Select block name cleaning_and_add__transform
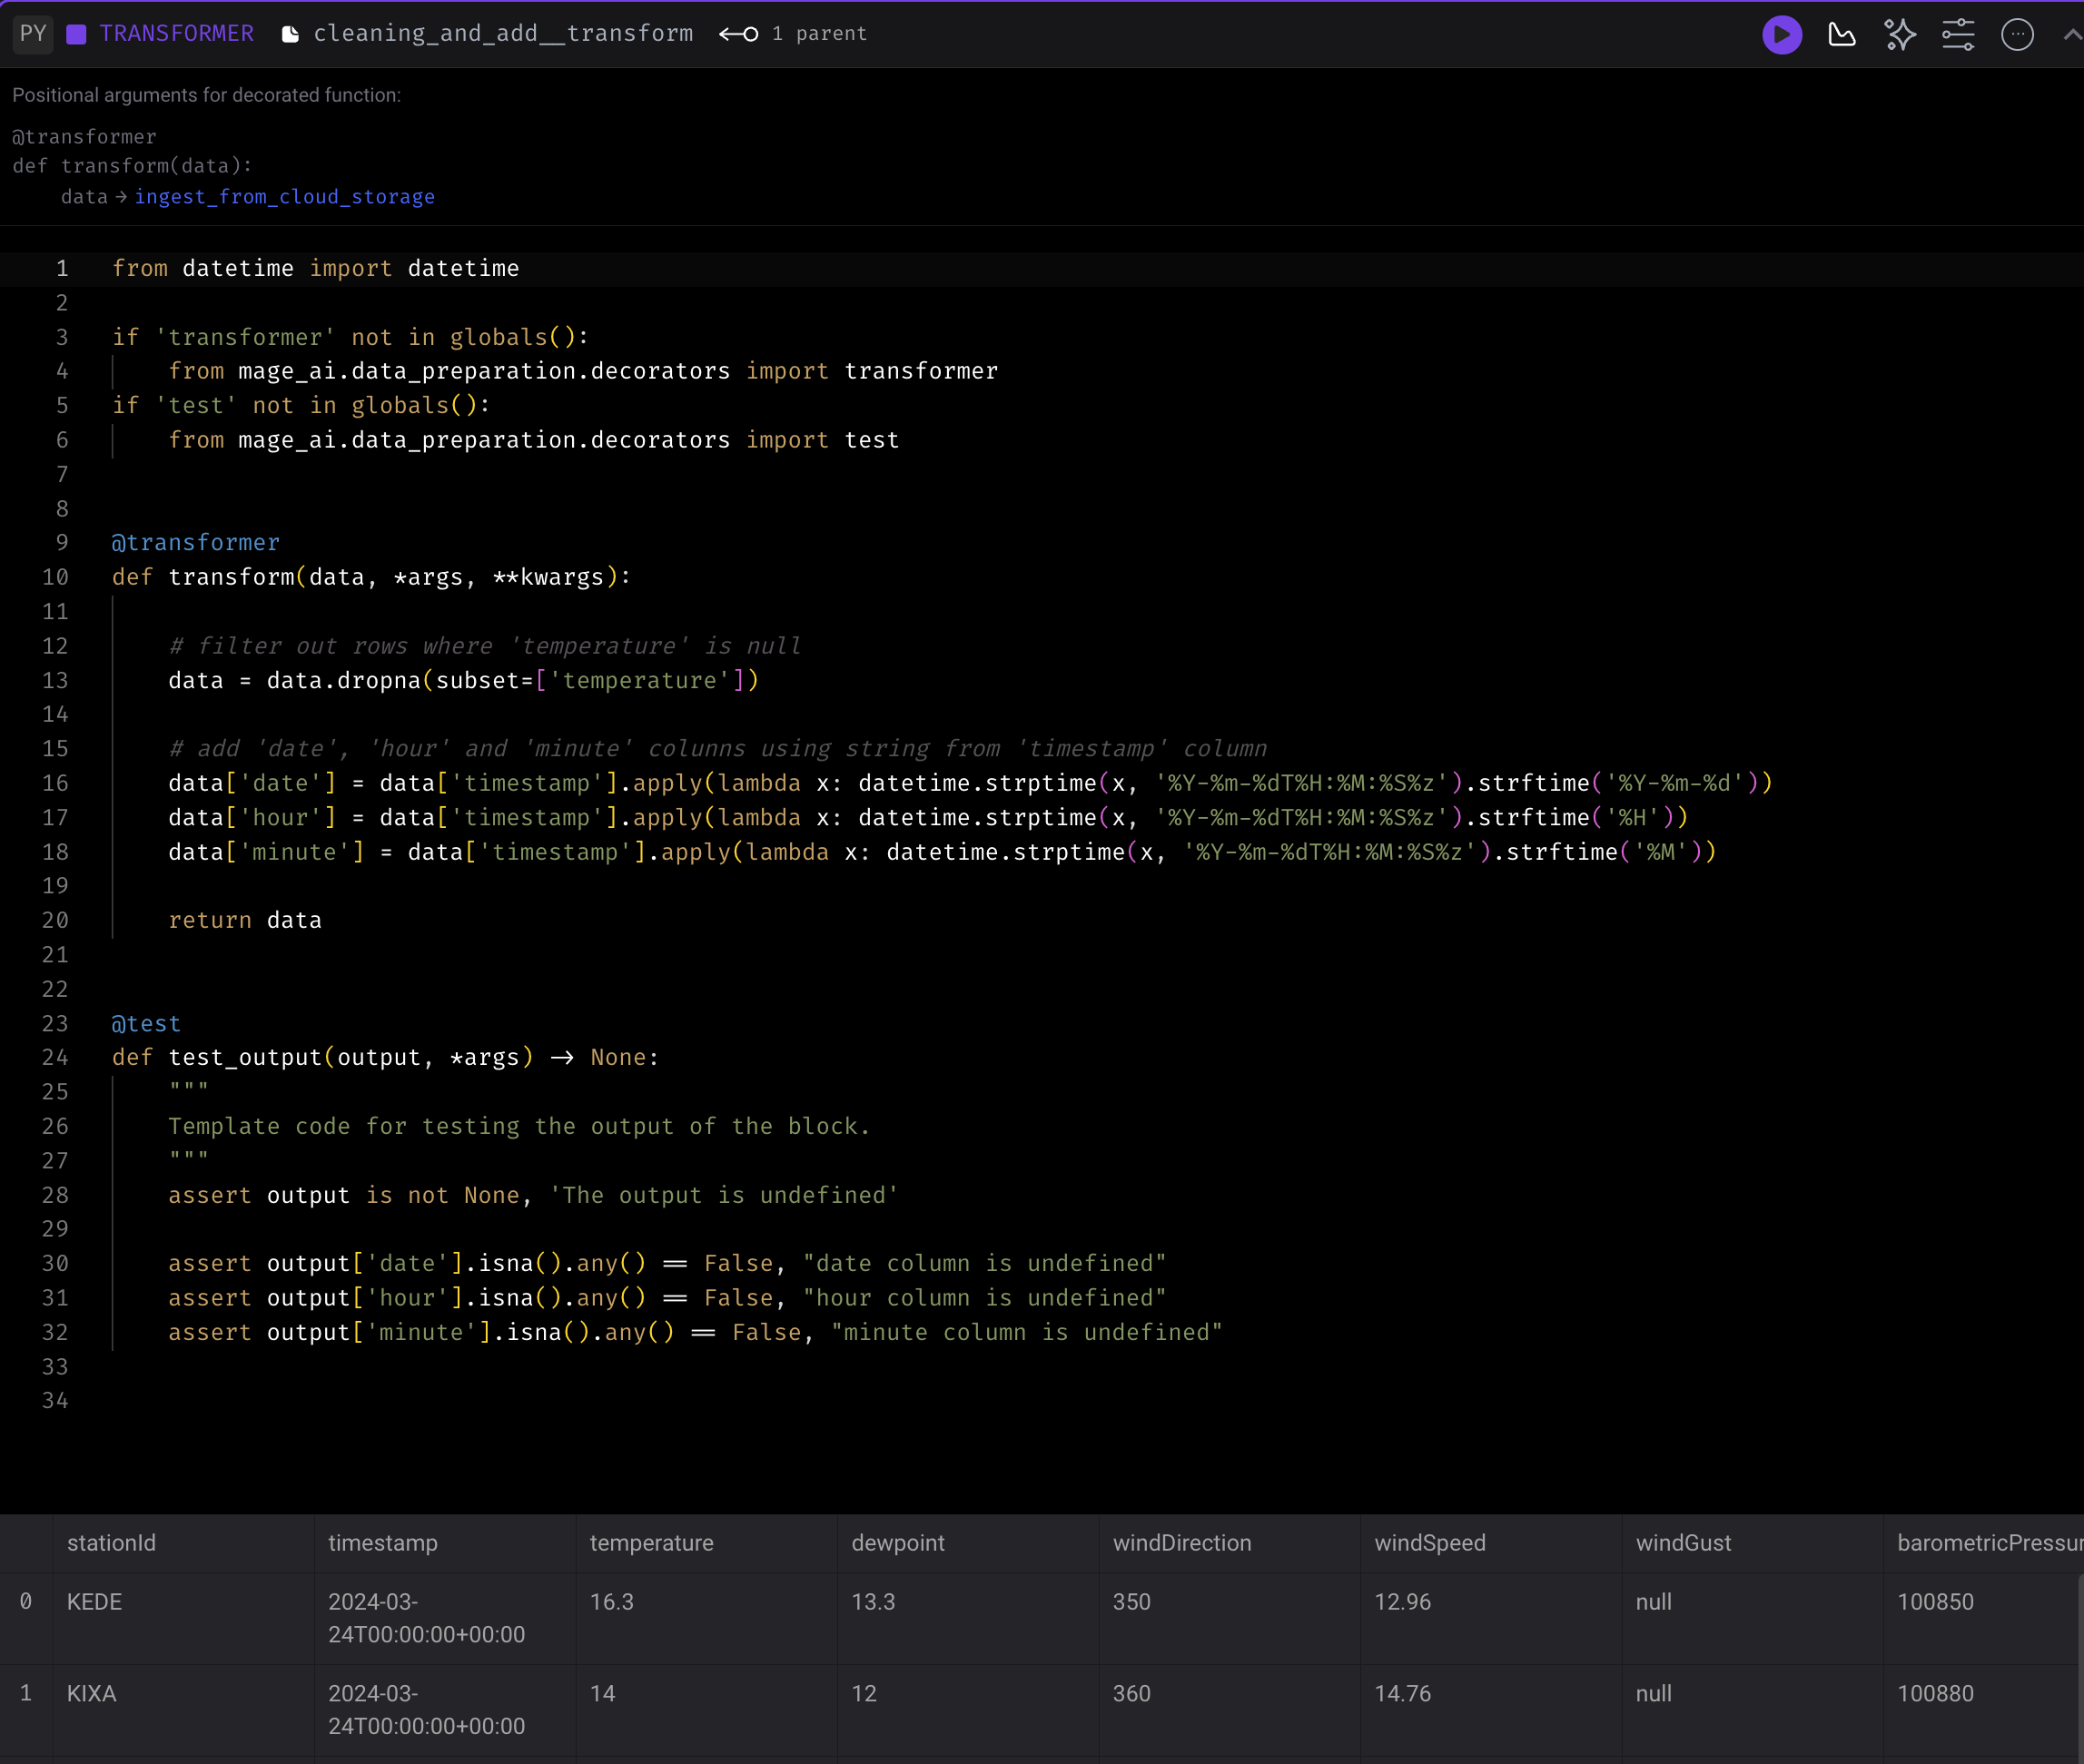The image size is (2084, 1764). 503,34
